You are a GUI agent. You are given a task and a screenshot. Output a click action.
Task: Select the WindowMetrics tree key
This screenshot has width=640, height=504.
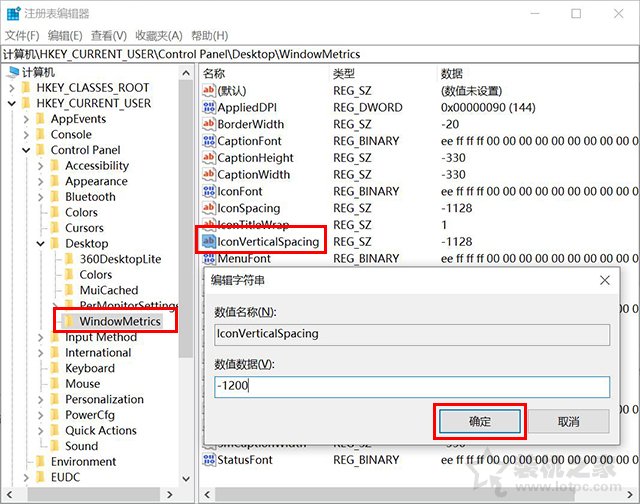(120, 321)
